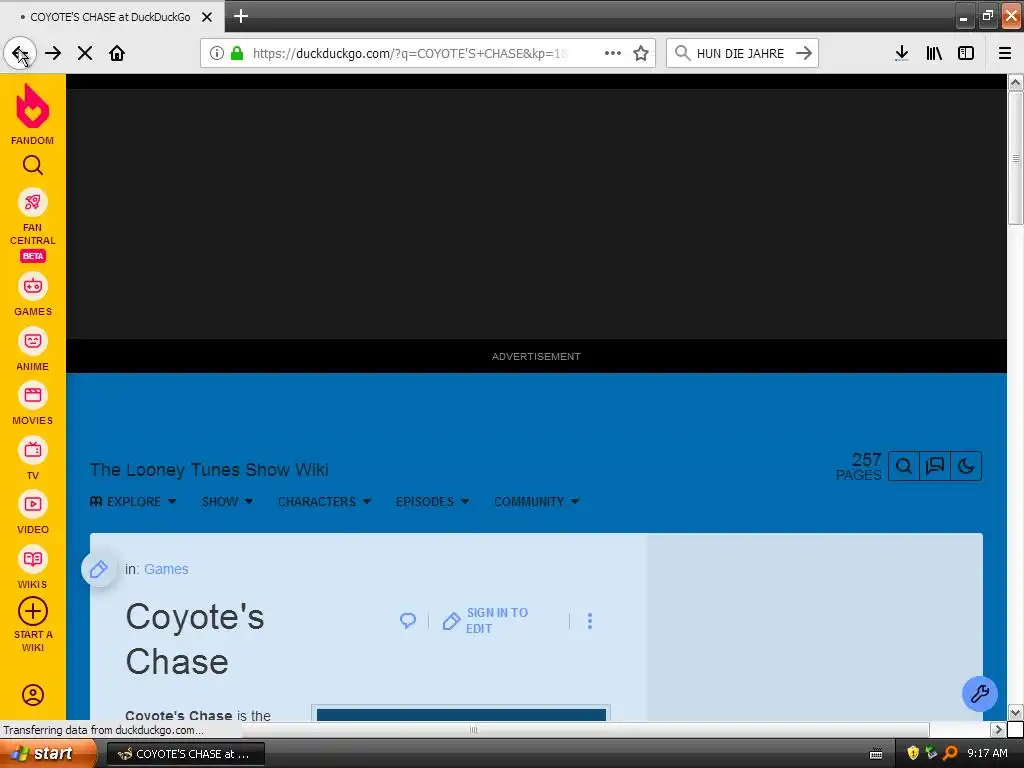Open the browser home page icon
This screenshot has height=768, width=1024.
point(117,53)
